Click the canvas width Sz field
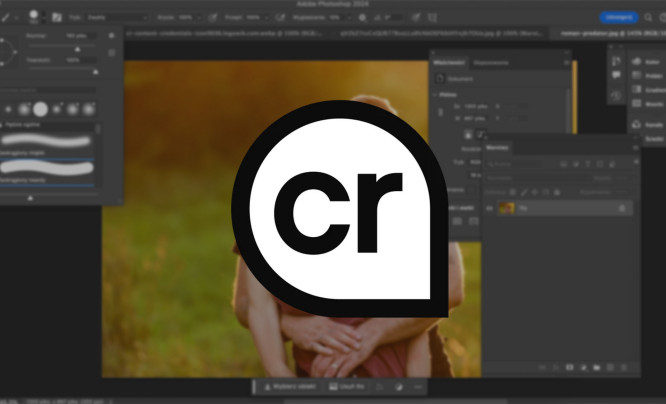This screenshot has width=666, height=404. coord(475,106)
